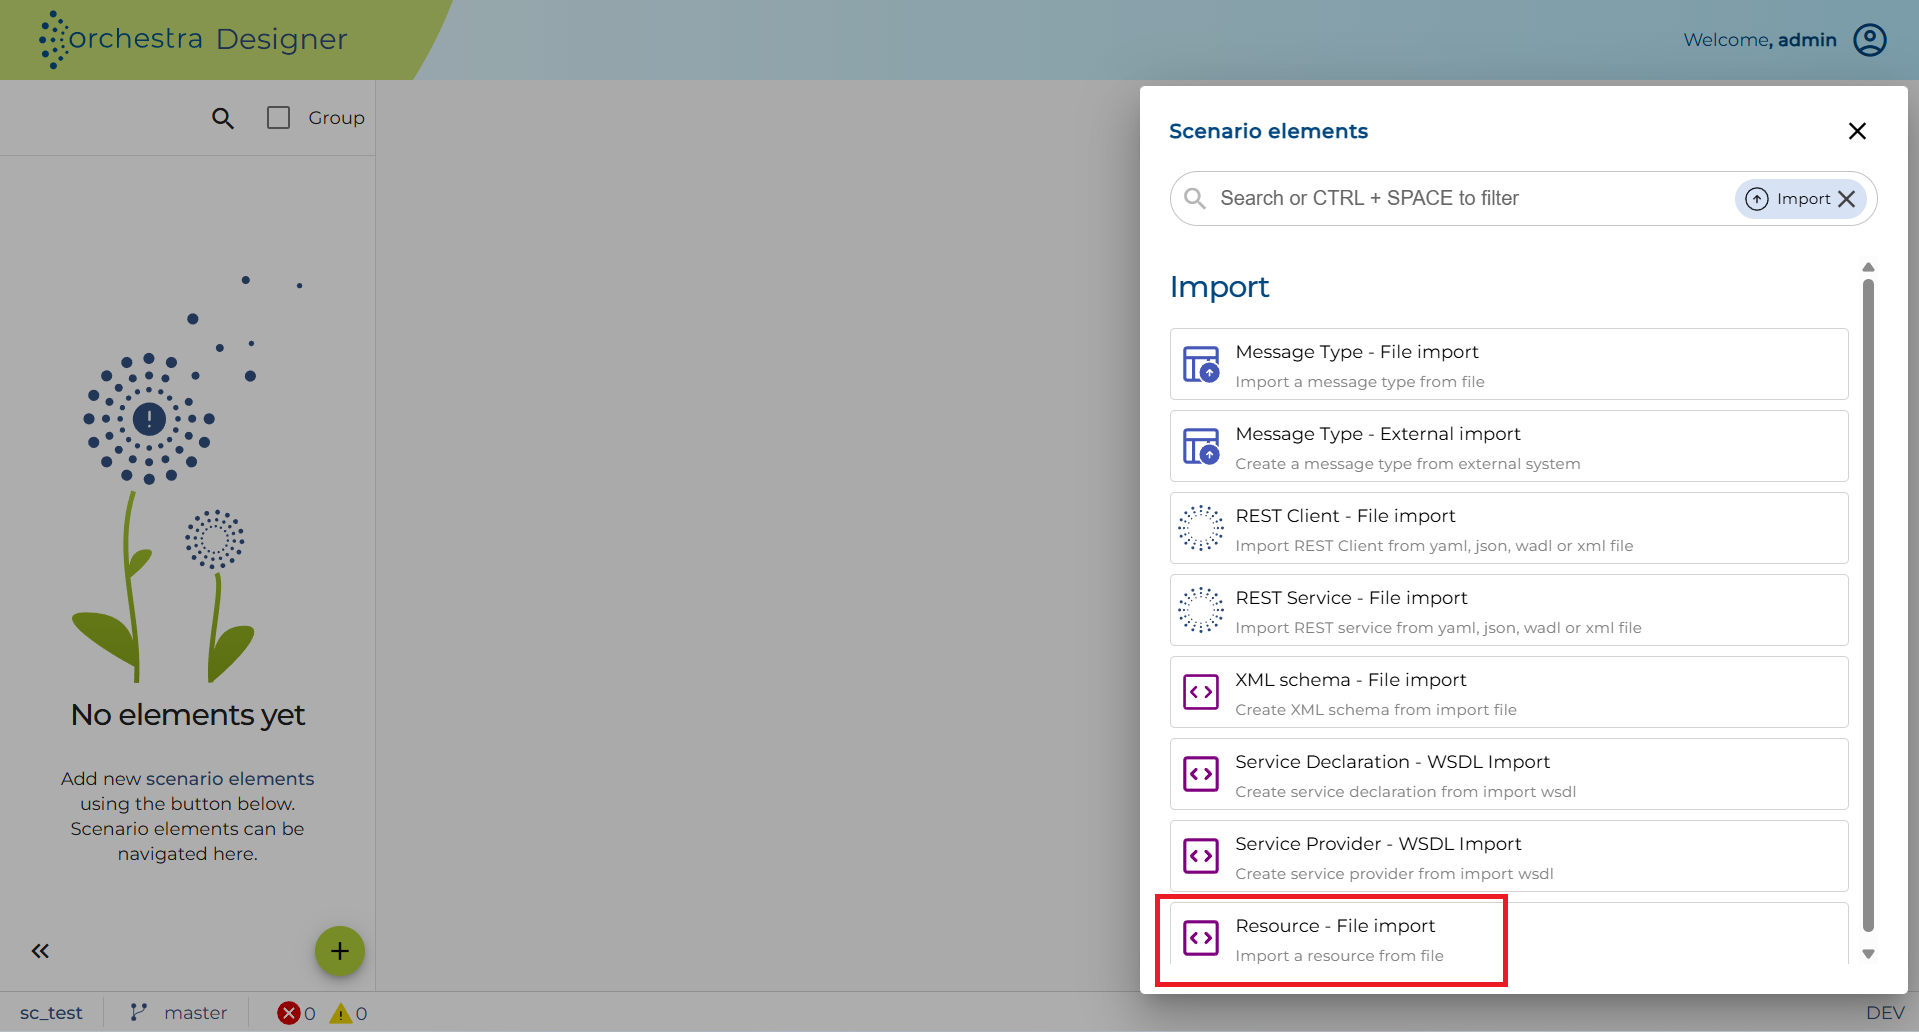Click the import list scrollbar thumb
1919x1032 pixels.
pos(1868,605)
